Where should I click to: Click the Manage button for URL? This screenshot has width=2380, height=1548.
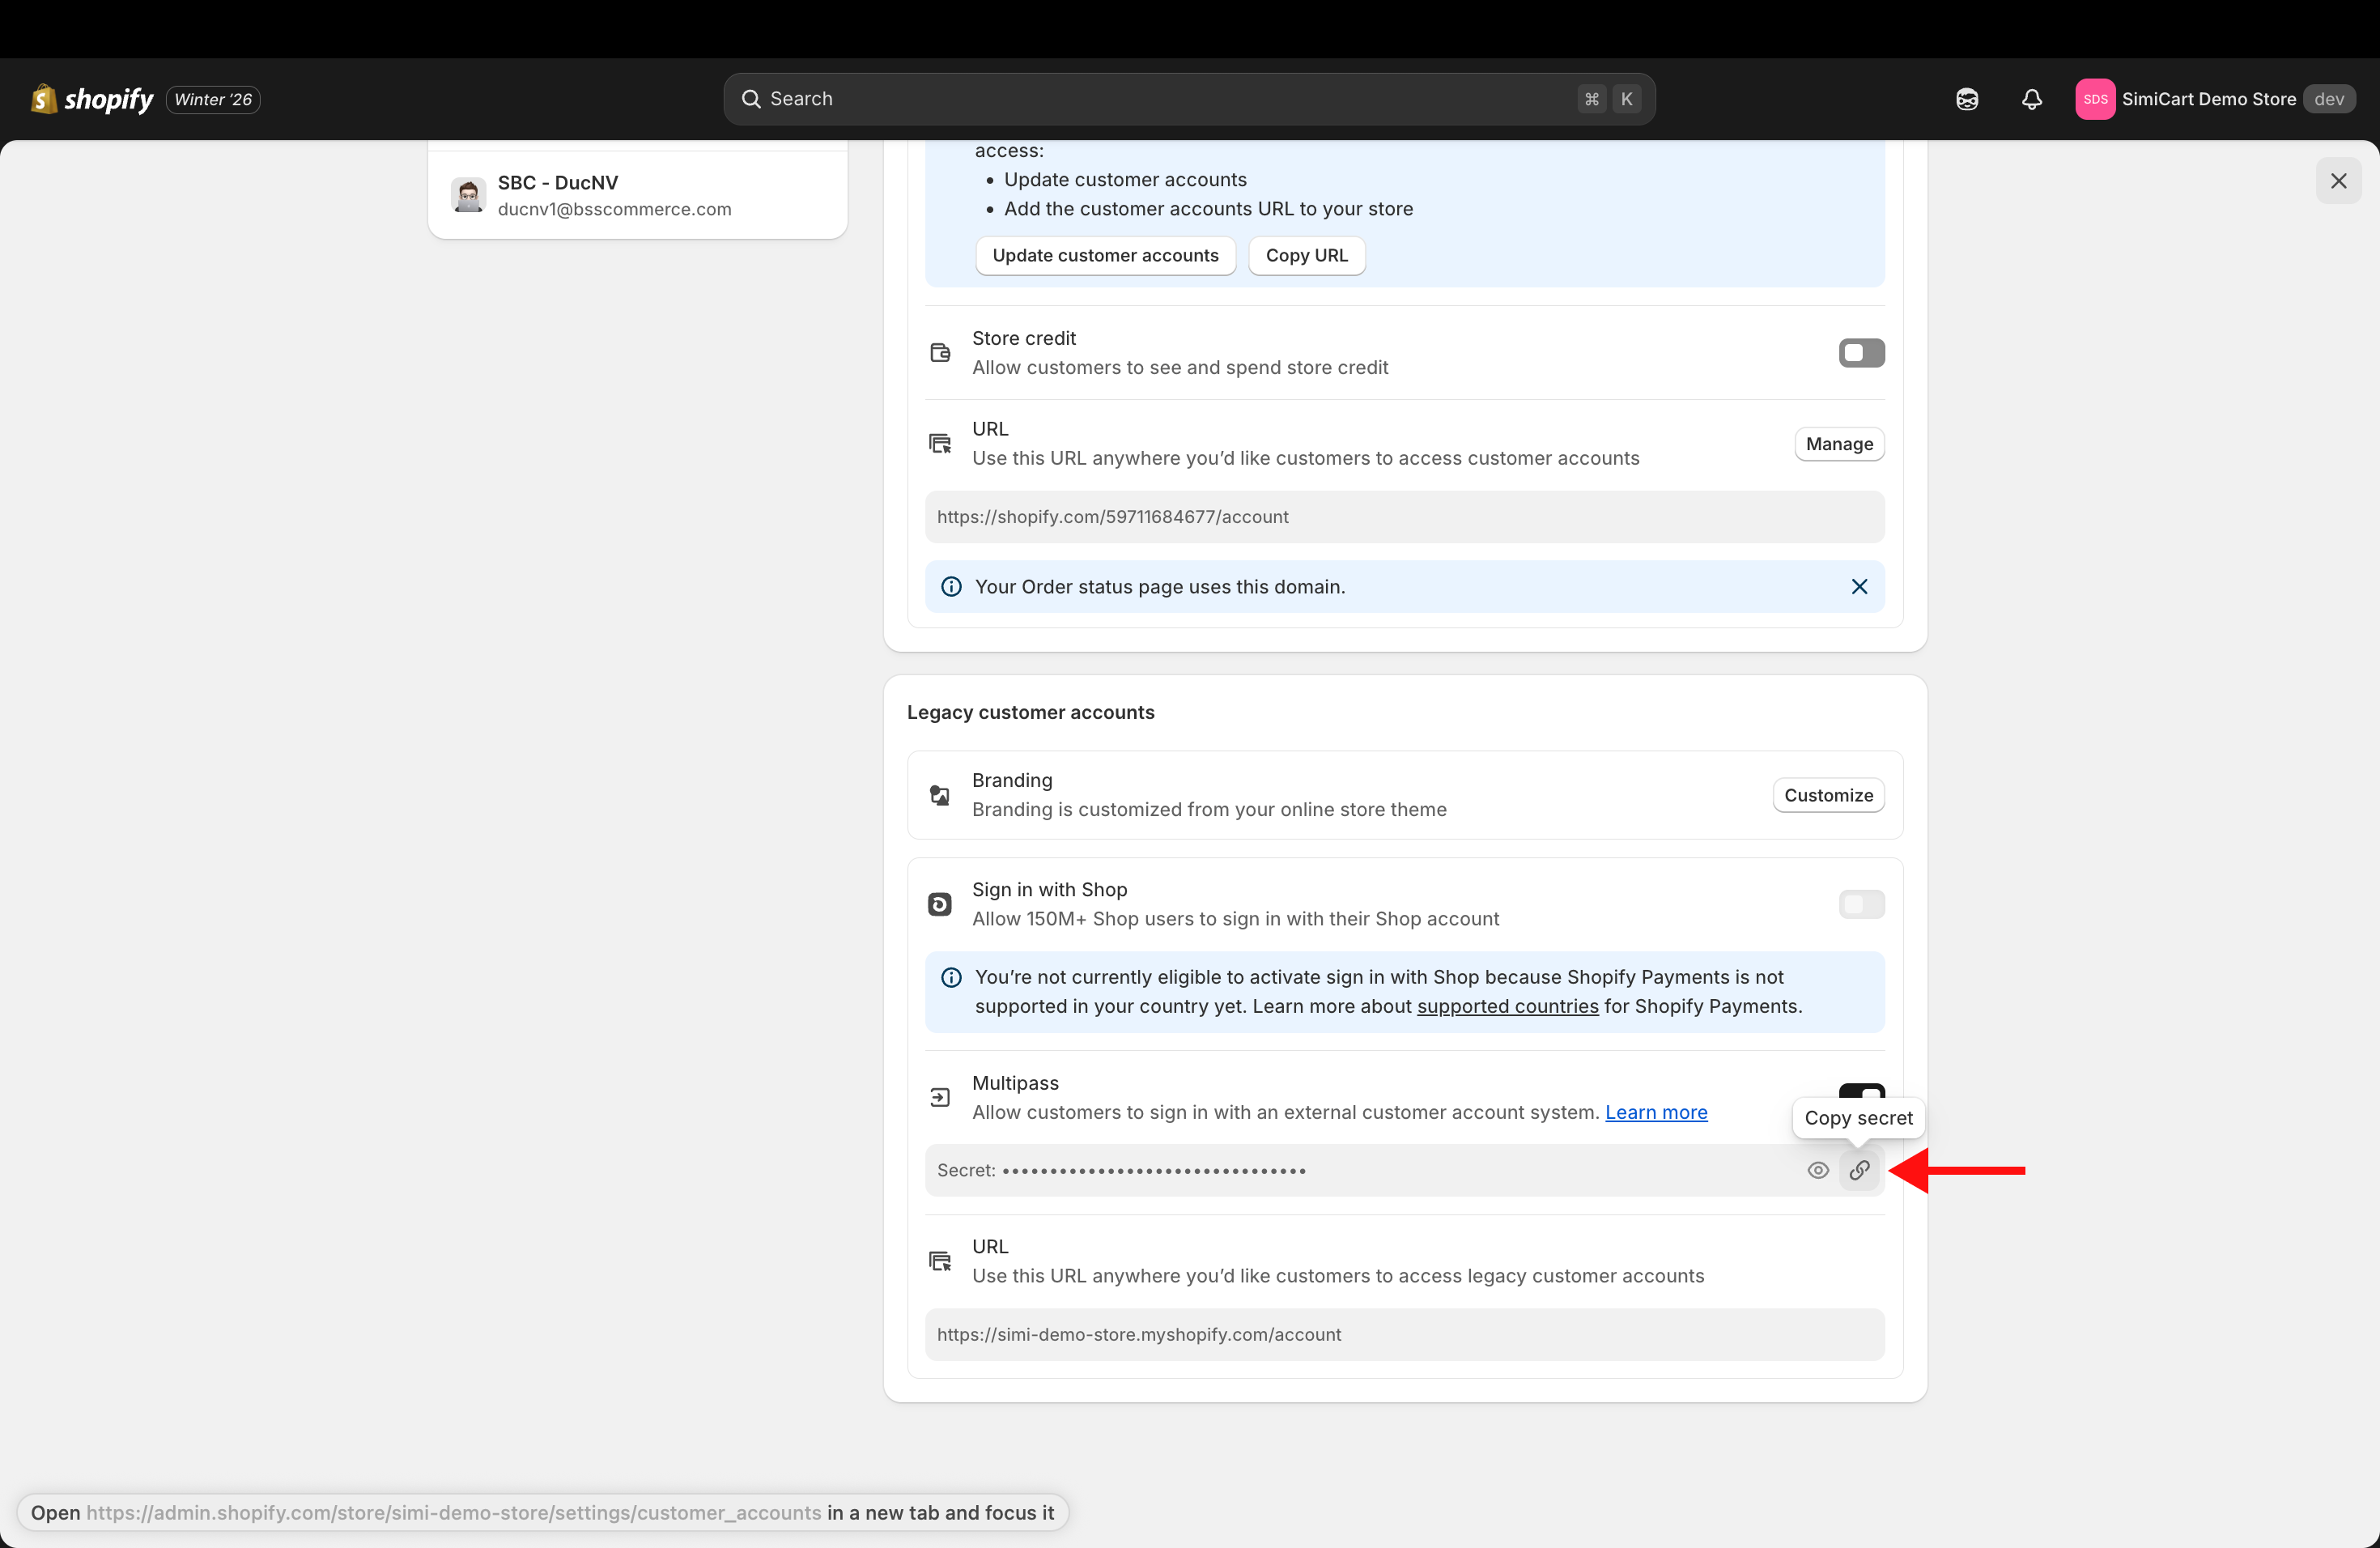tap(1838, 444)
